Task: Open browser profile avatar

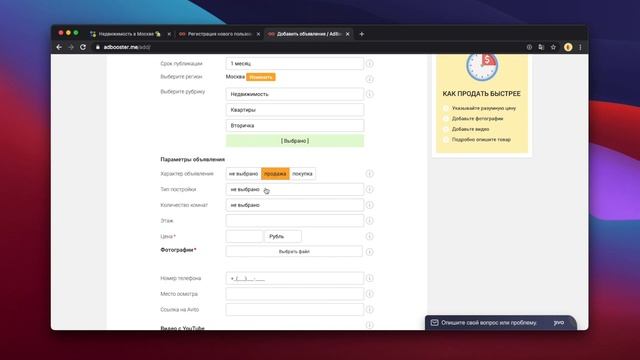Action: (568, 47)
